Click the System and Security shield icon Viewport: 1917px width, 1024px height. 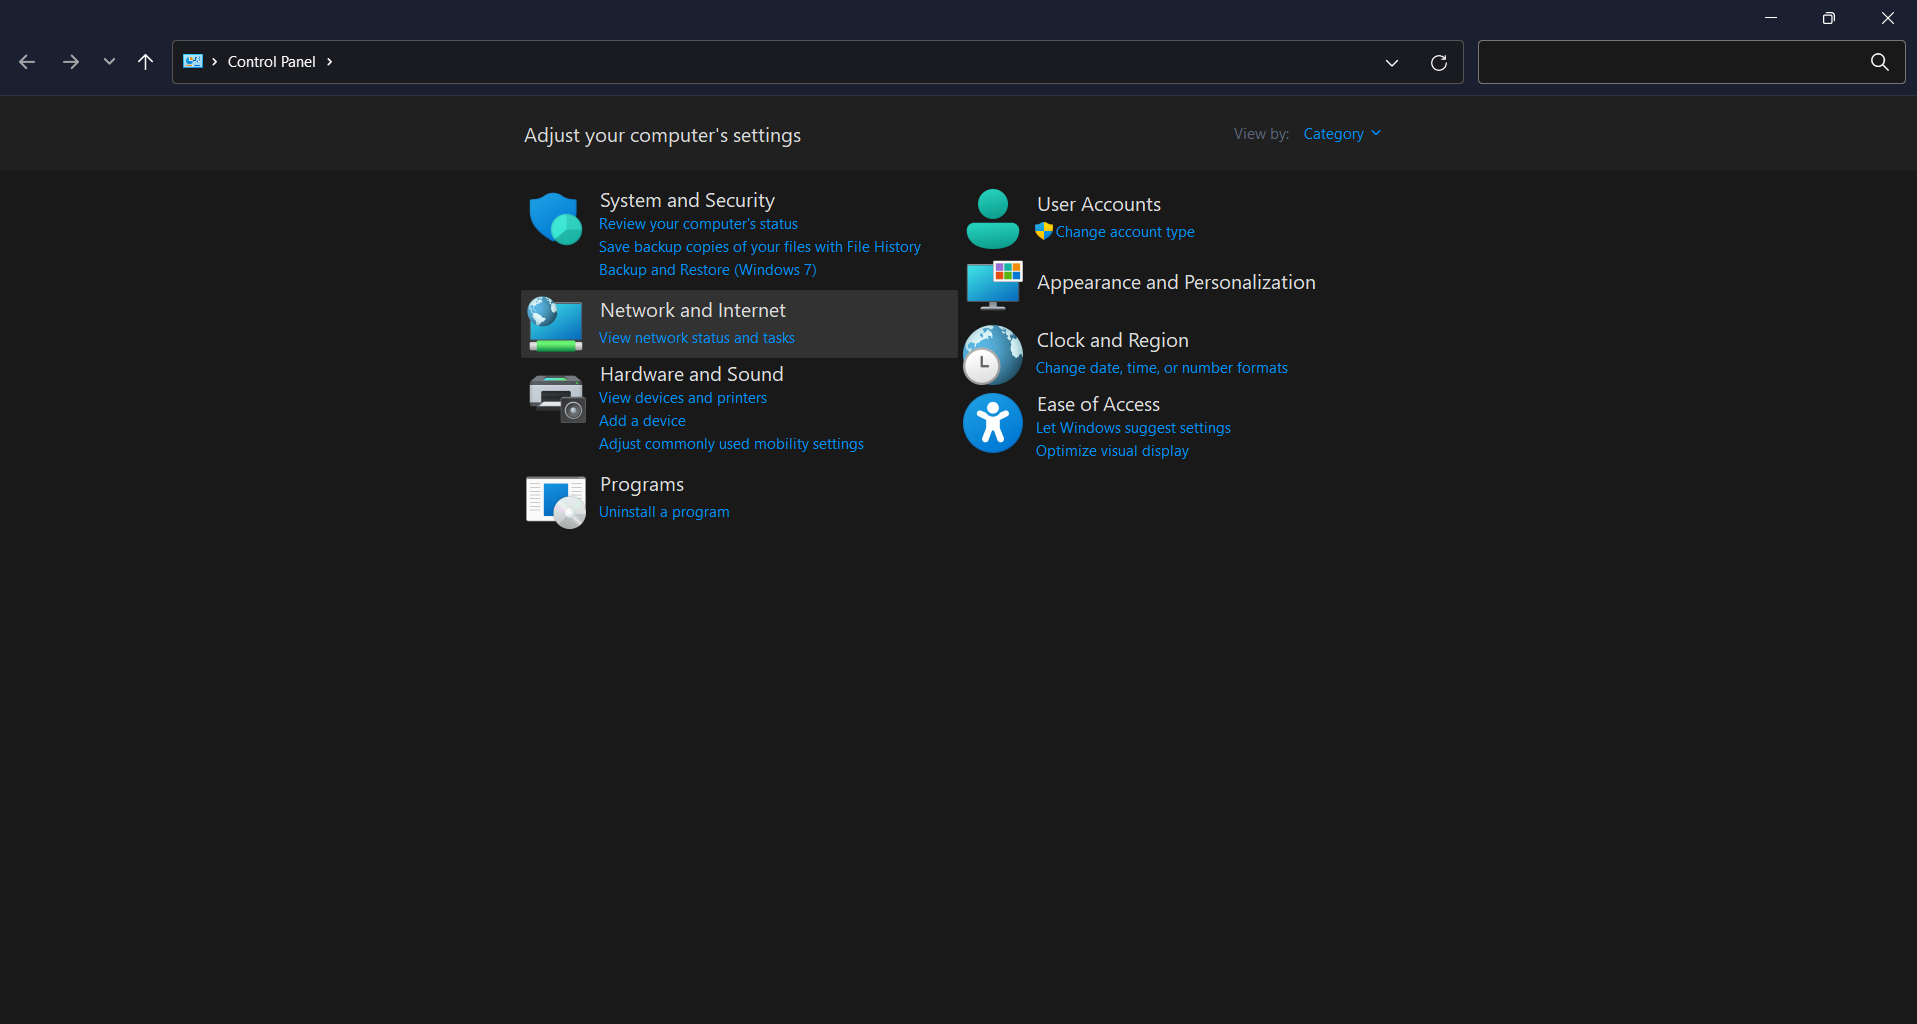click(555, 219)
